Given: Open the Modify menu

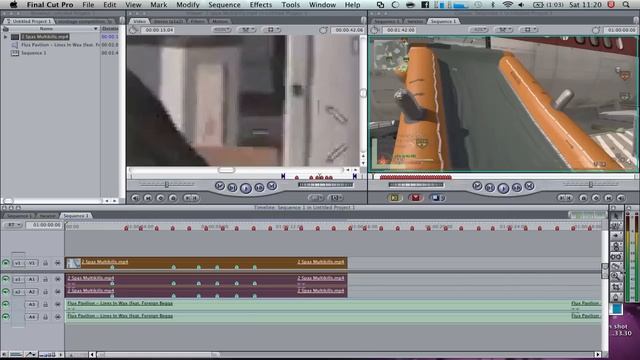Looking at the screenshot, I should (x=188, y=5).
